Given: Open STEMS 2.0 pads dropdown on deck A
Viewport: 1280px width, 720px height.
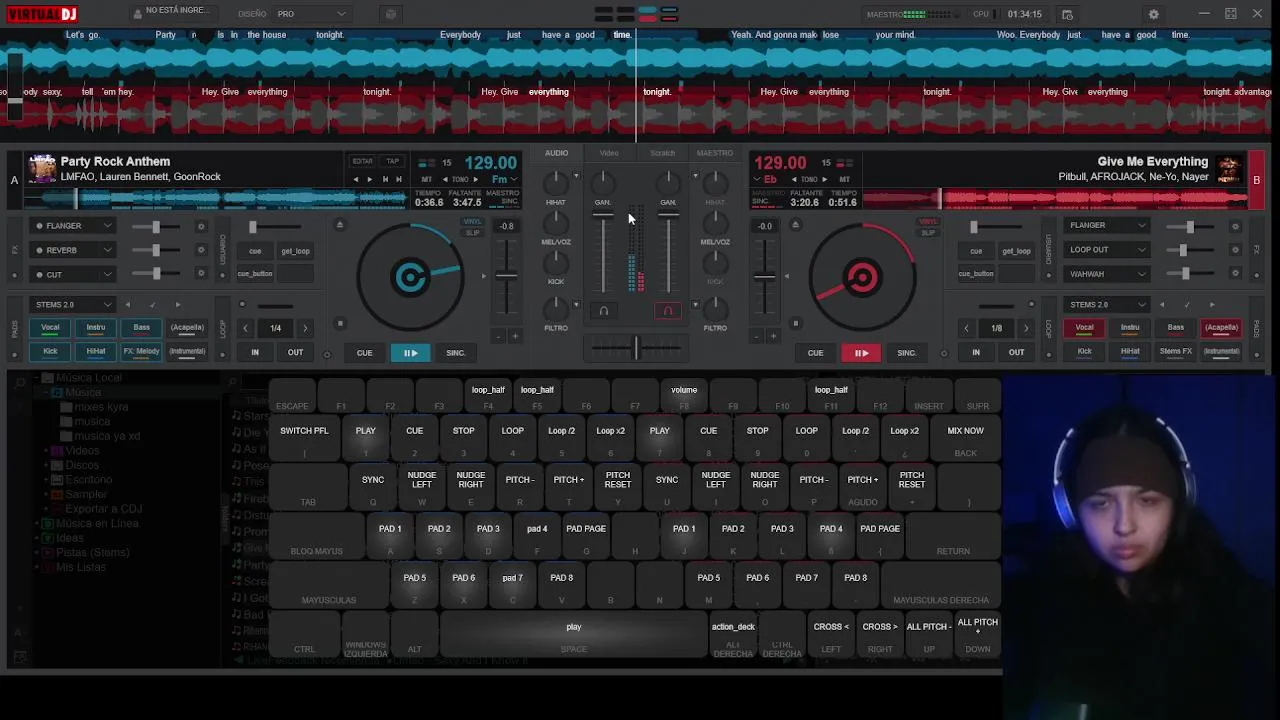Looking at the screenshot, I should pyautogui.click(x=72, y=304).
